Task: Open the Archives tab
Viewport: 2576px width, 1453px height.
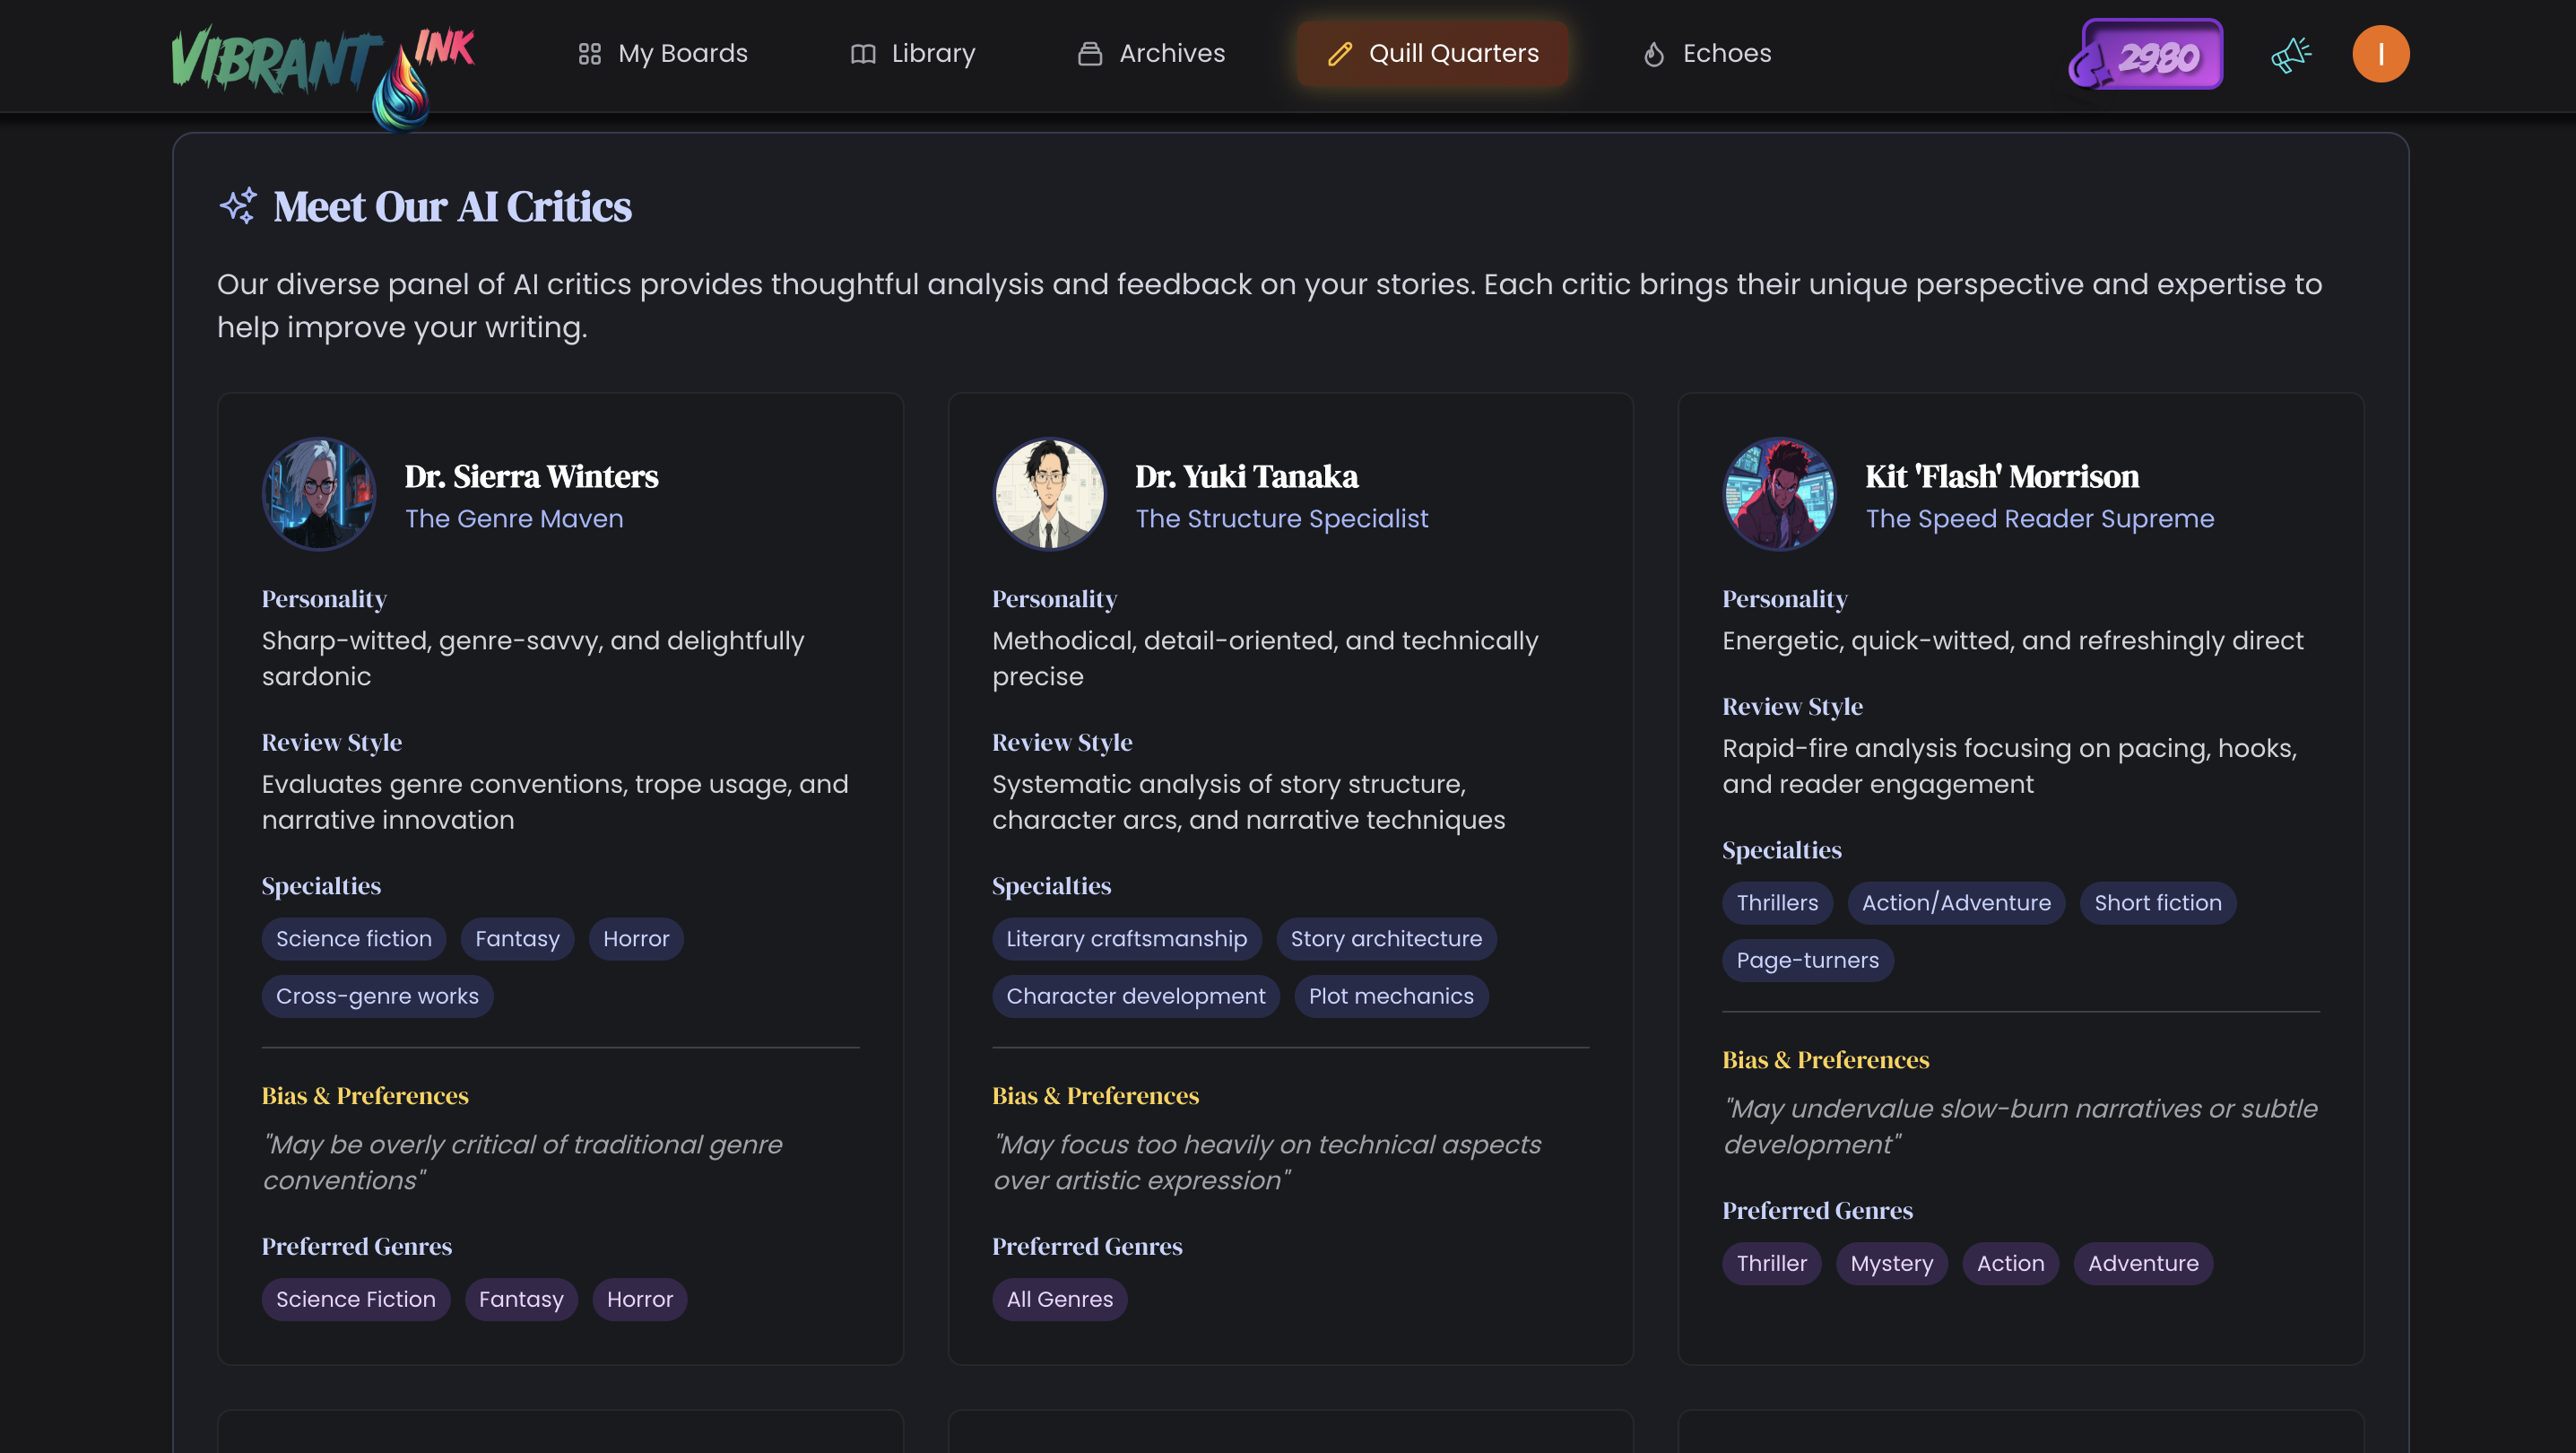Action: coord(1151,54)
